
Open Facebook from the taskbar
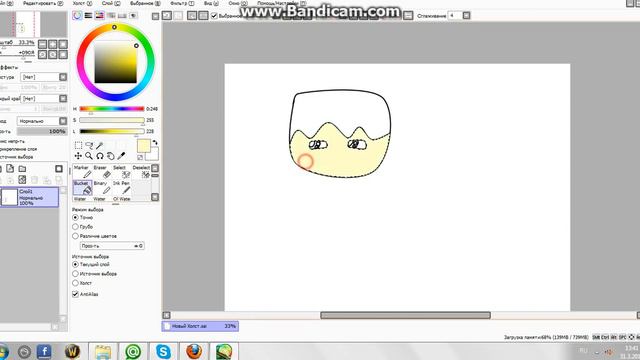pos(44,351)
